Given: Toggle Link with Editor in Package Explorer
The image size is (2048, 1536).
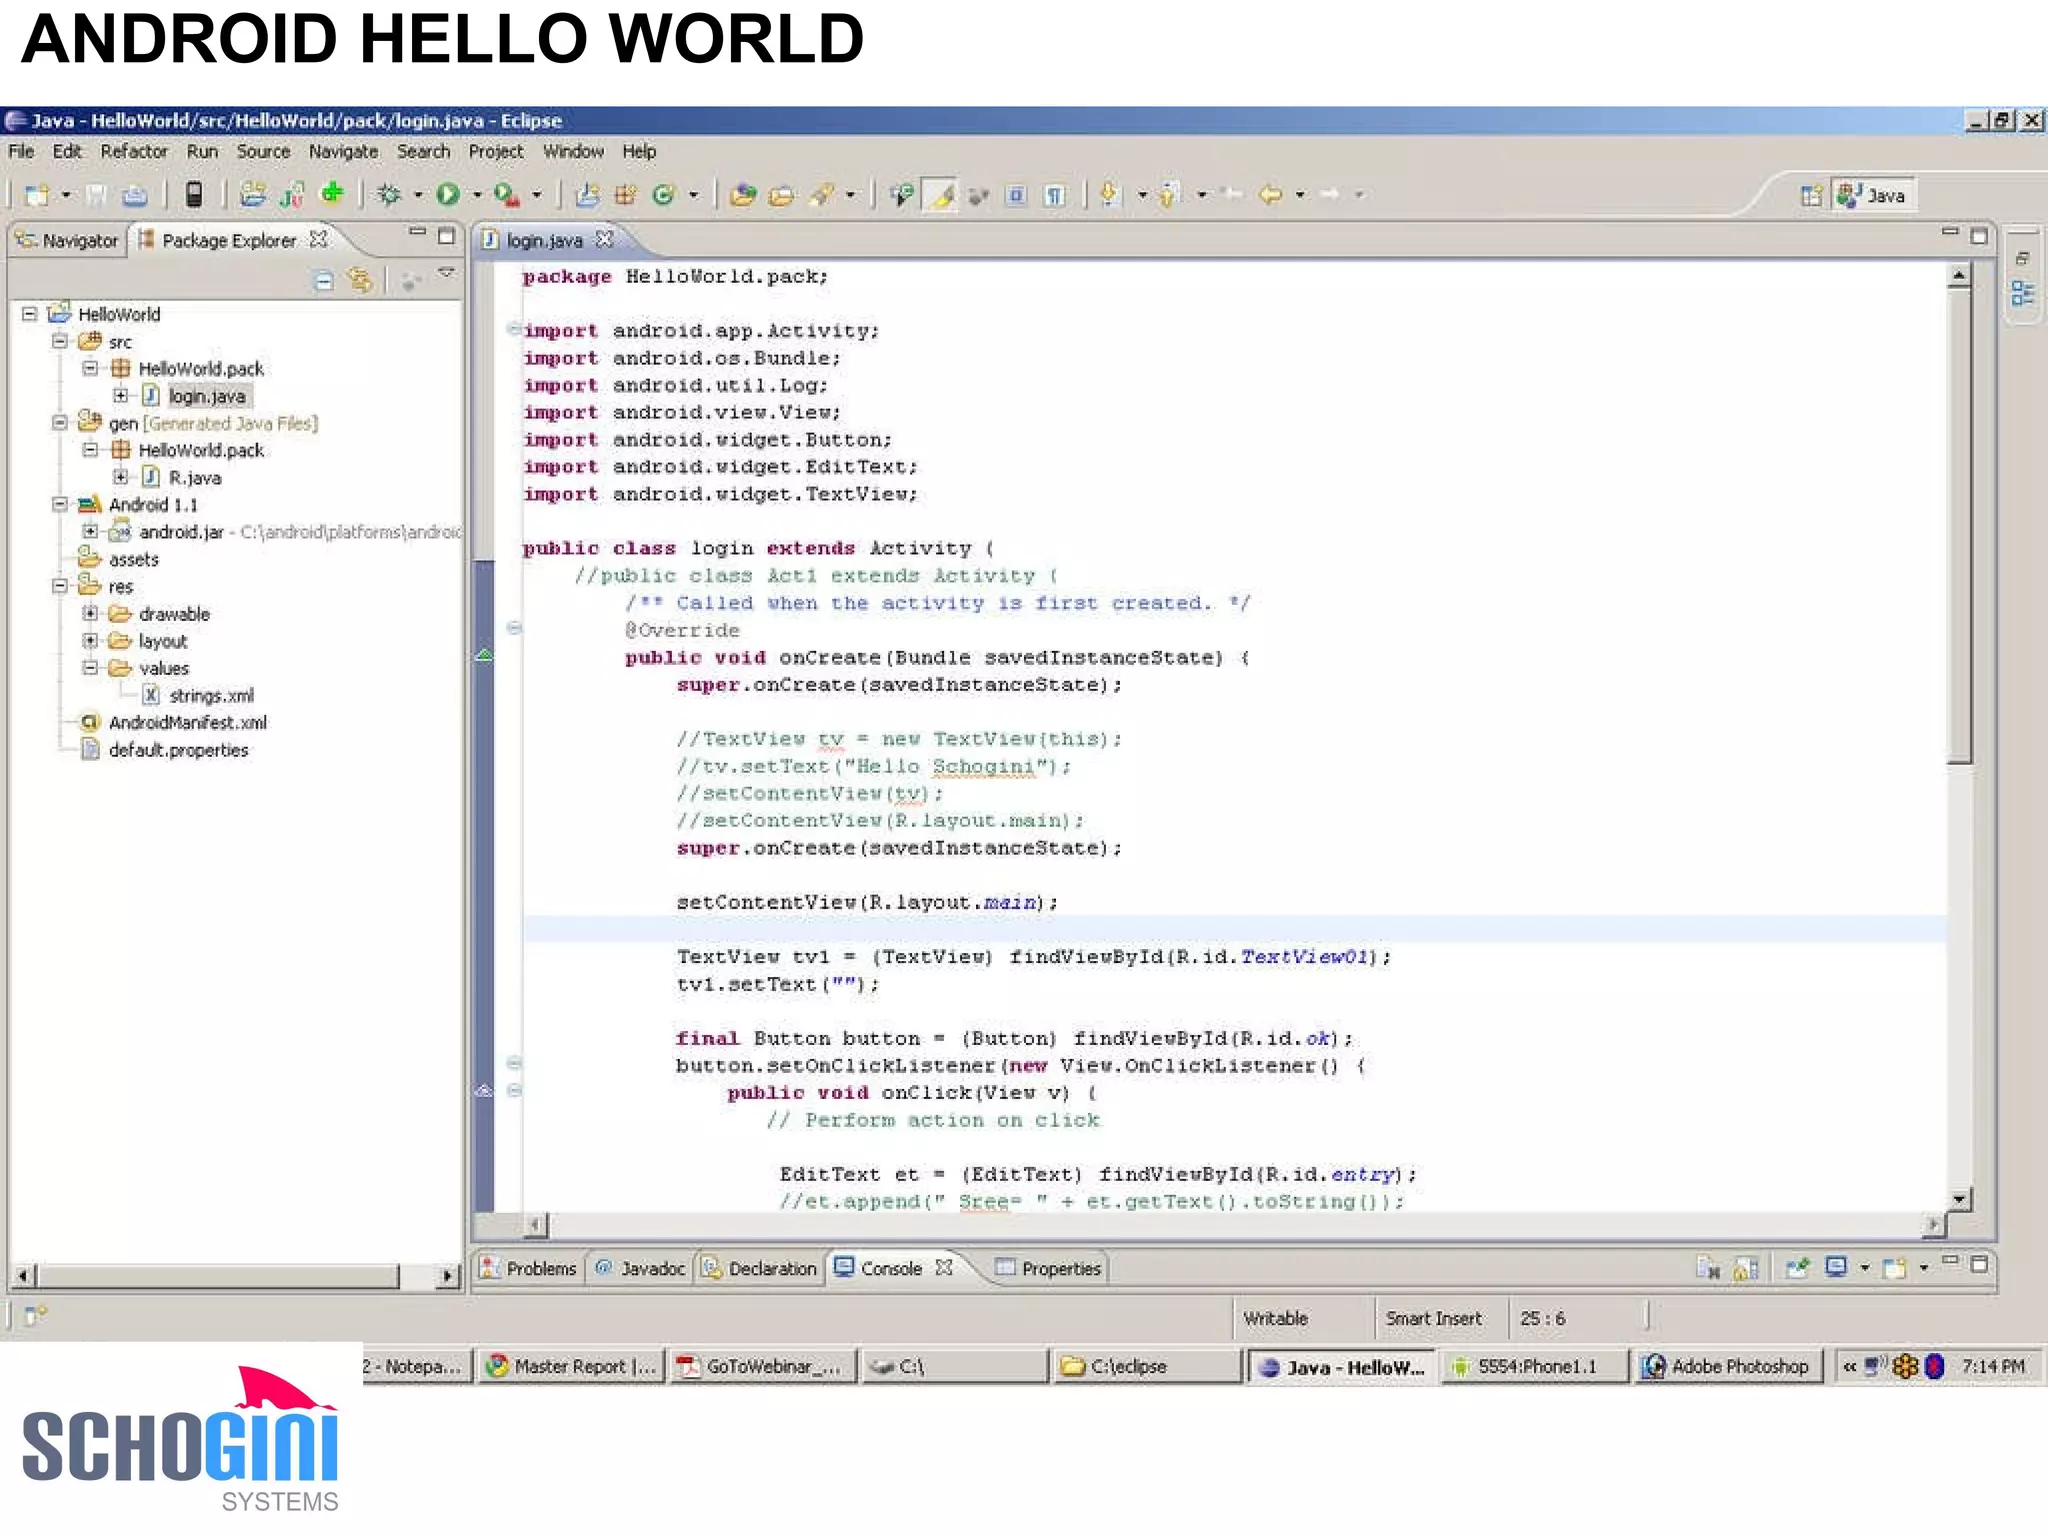Looking at the screenshot, I should pyautogui.click(x=360, y=280).
